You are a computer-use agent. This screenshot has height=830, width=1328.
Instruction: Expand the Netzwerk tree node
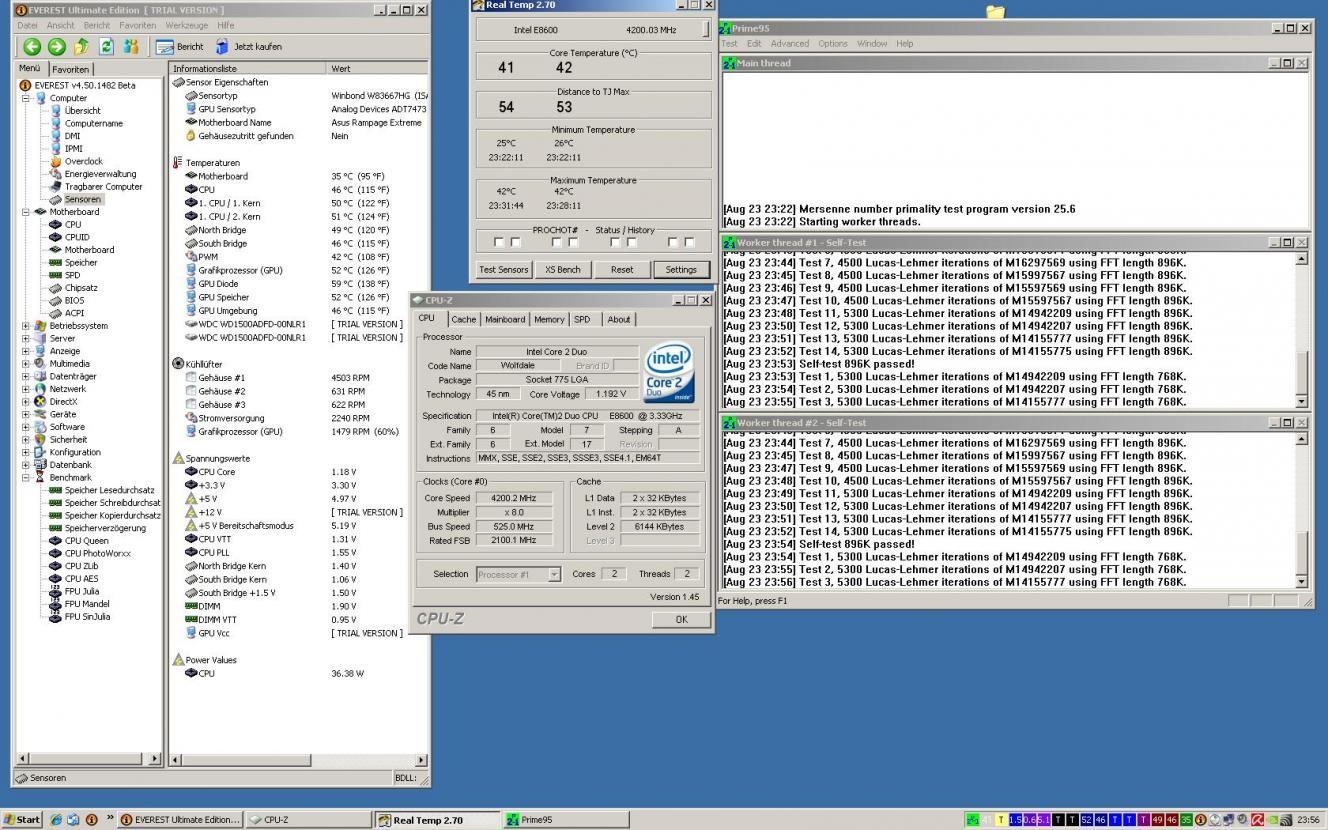26,389
